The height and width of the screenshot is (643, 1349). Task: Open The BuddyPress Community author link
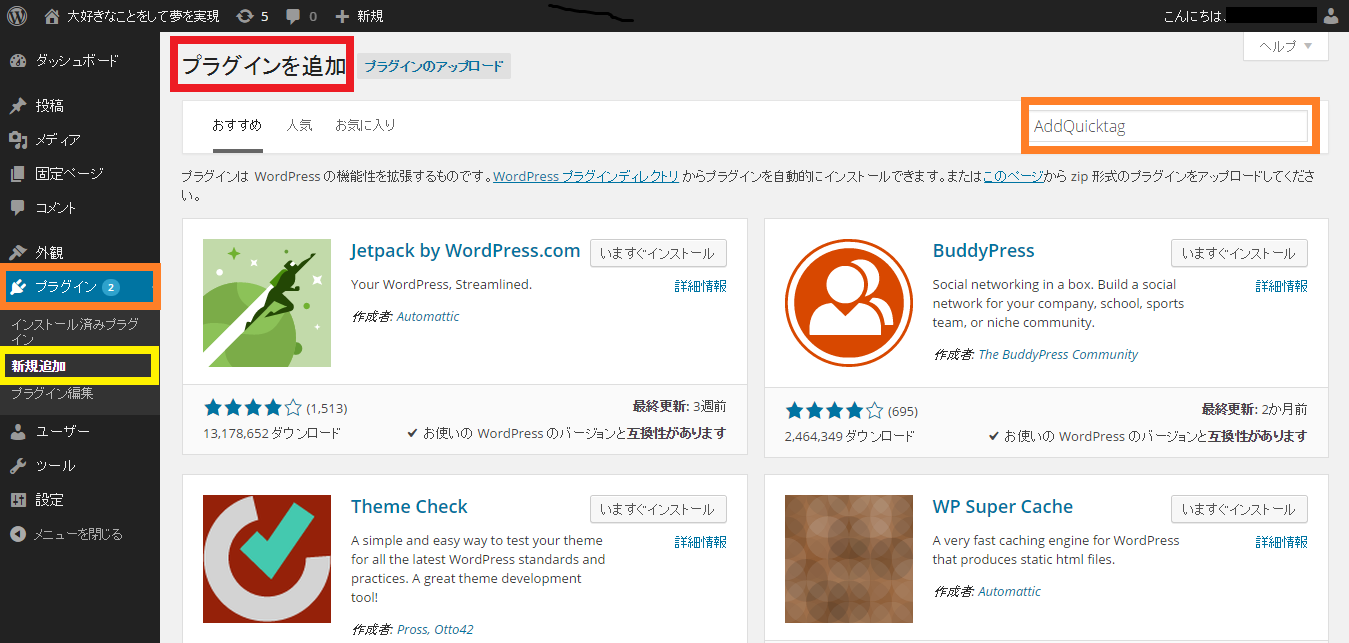coord(1058,354)
